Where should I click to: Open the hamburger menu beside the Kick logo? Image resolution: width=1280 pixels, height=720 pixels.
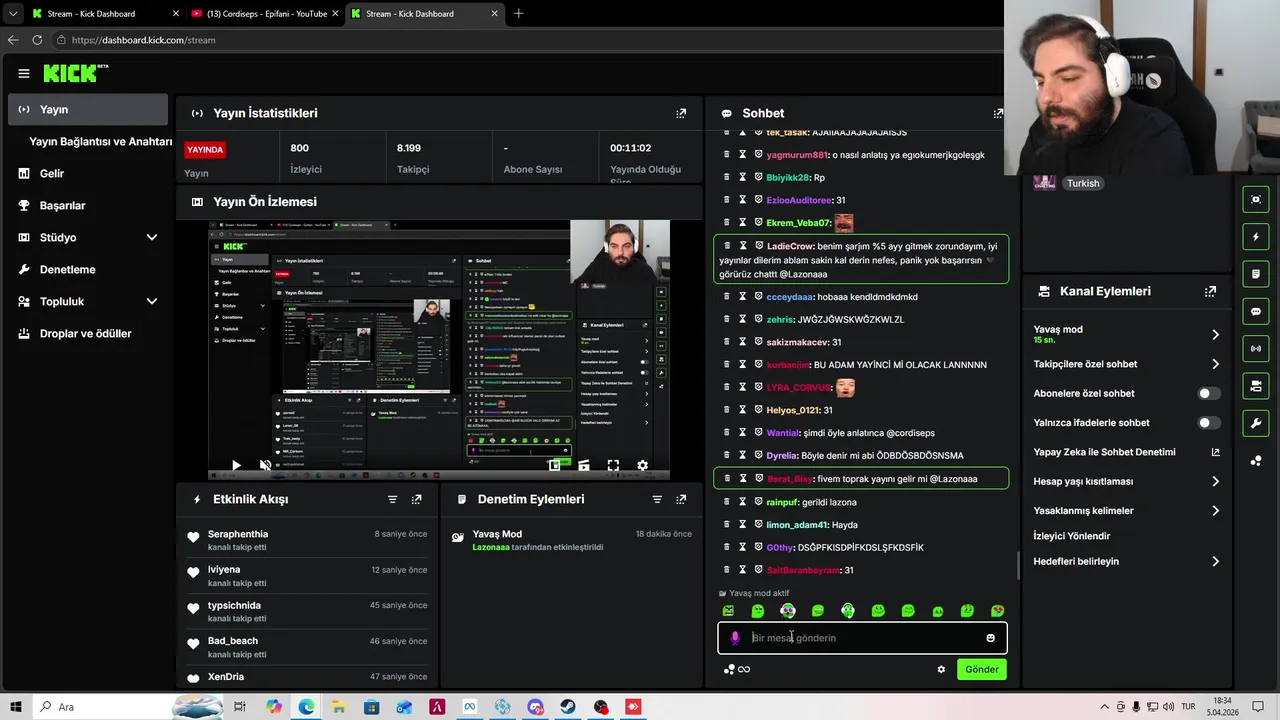pos(24,73)
